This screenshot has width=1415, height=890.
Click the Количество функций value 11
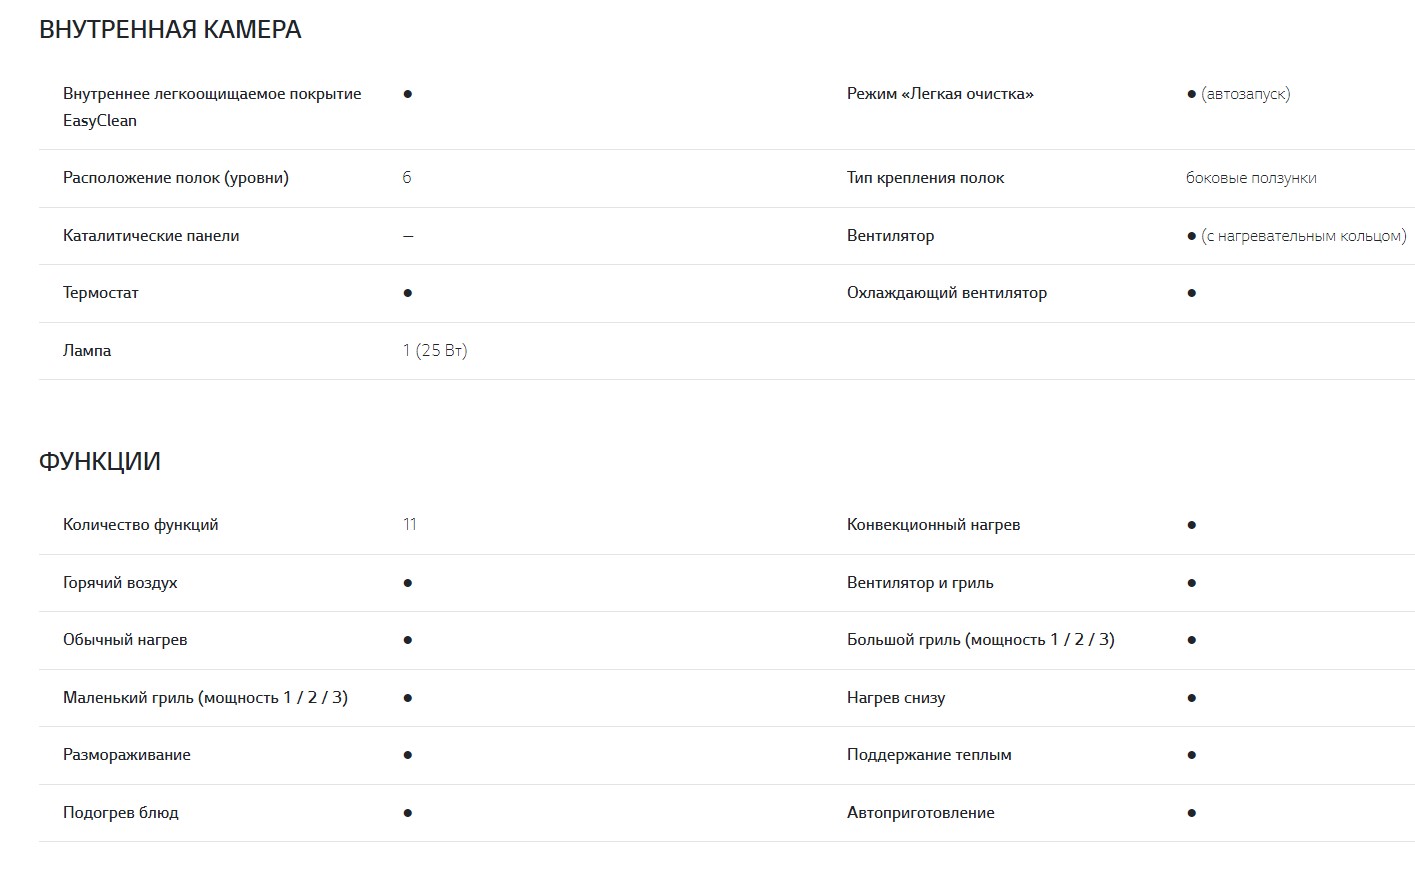coord(410,525)
